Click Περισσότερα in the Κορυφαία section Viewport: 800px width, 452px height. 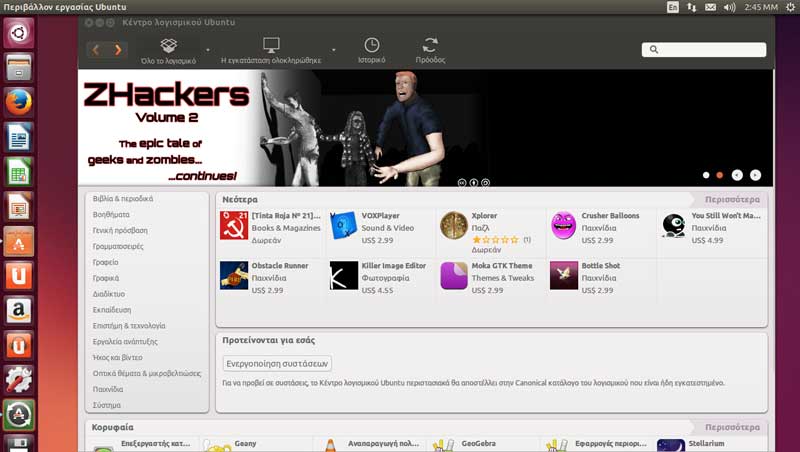732,427
